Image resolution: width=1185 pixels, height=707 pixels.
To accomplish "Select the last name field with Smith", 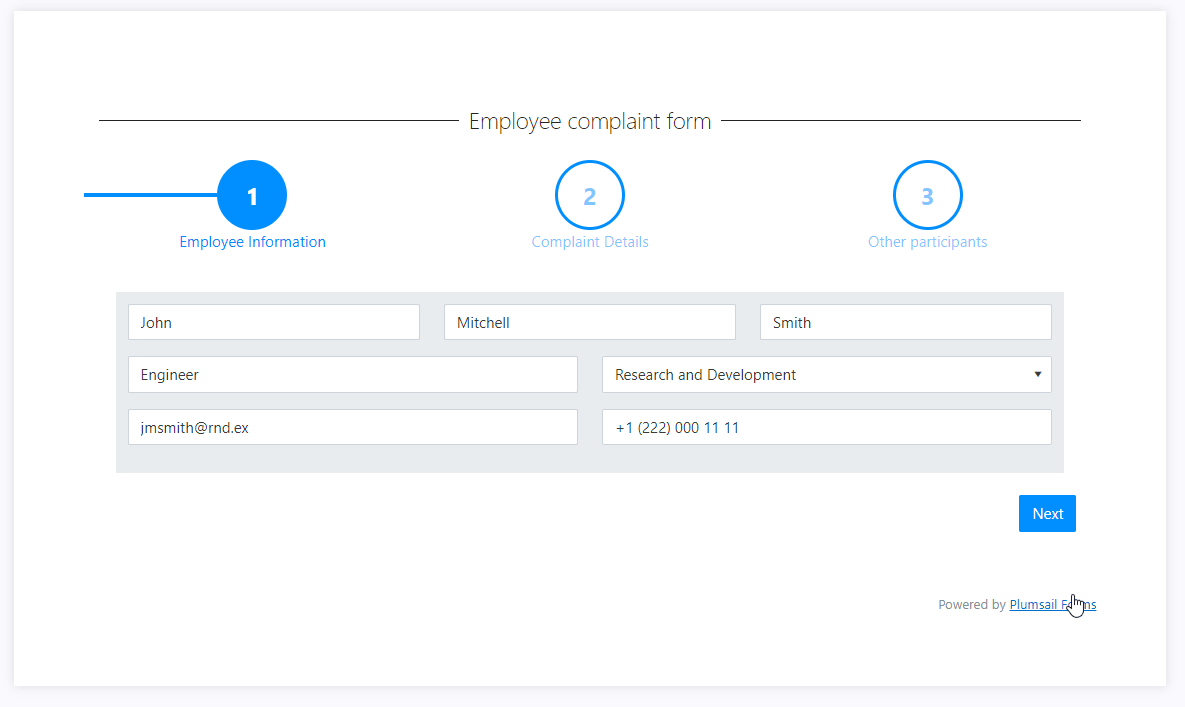I will click(x=905, y=323).
